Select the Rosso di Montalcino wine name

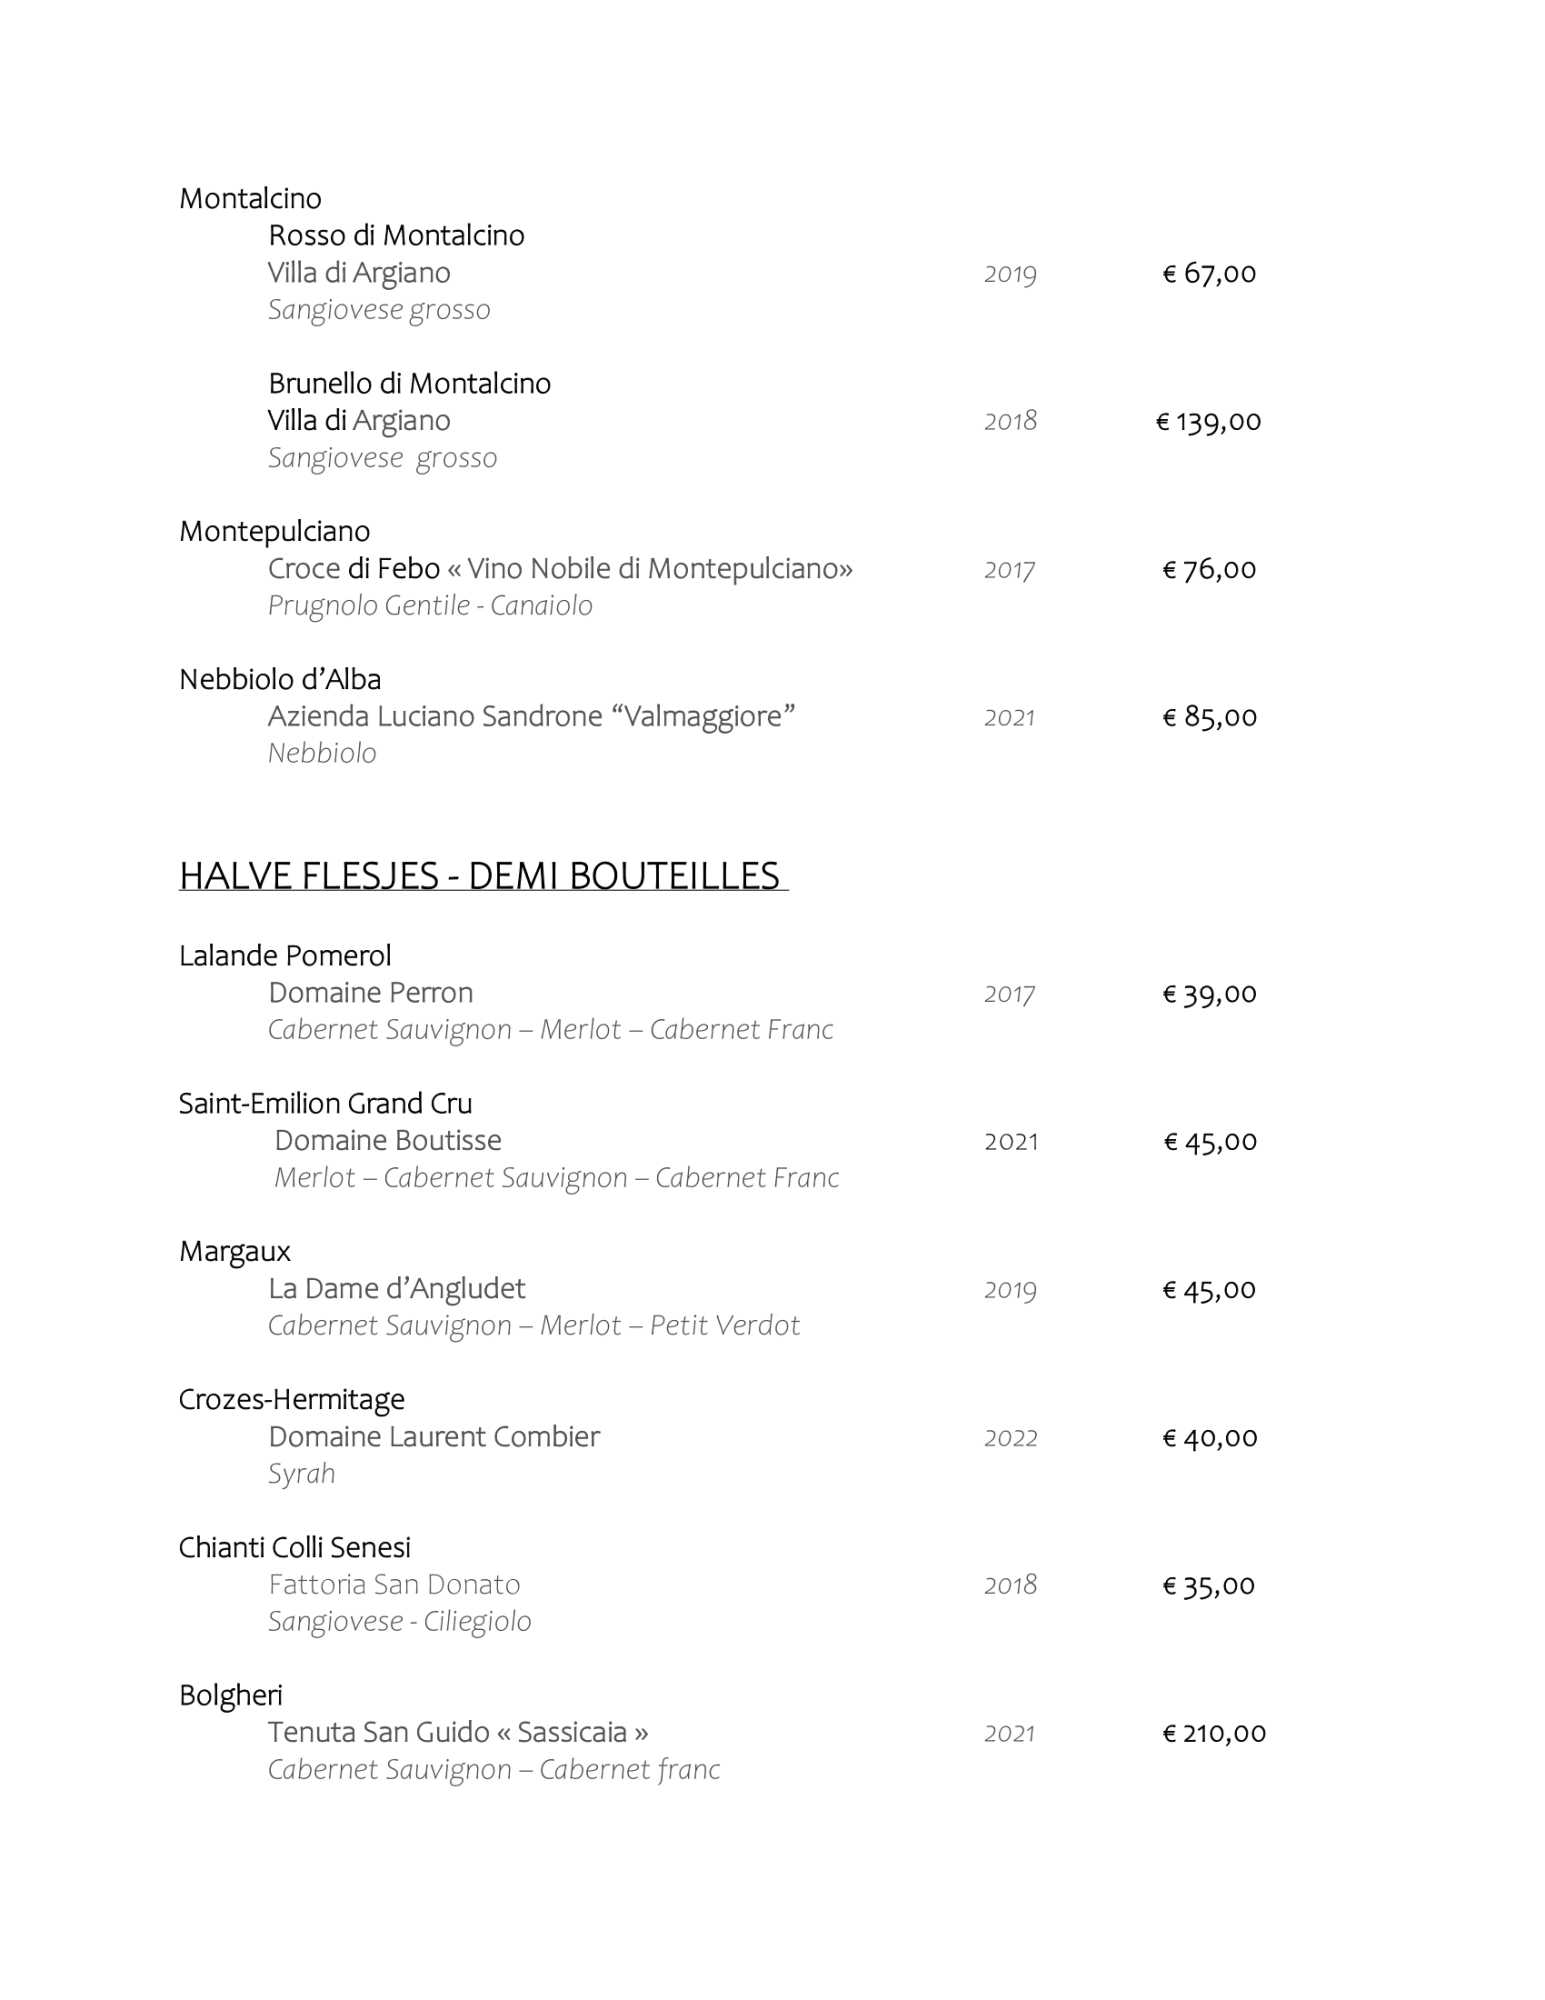tap(396, 235)
